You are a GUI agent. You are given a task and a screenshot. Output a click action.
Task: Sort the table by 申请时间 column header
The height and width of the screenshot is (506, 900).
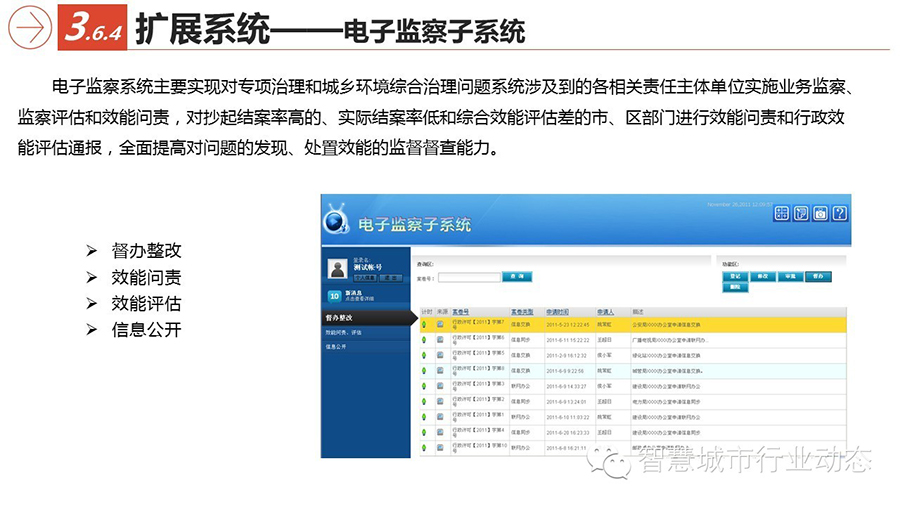[557, 312]
